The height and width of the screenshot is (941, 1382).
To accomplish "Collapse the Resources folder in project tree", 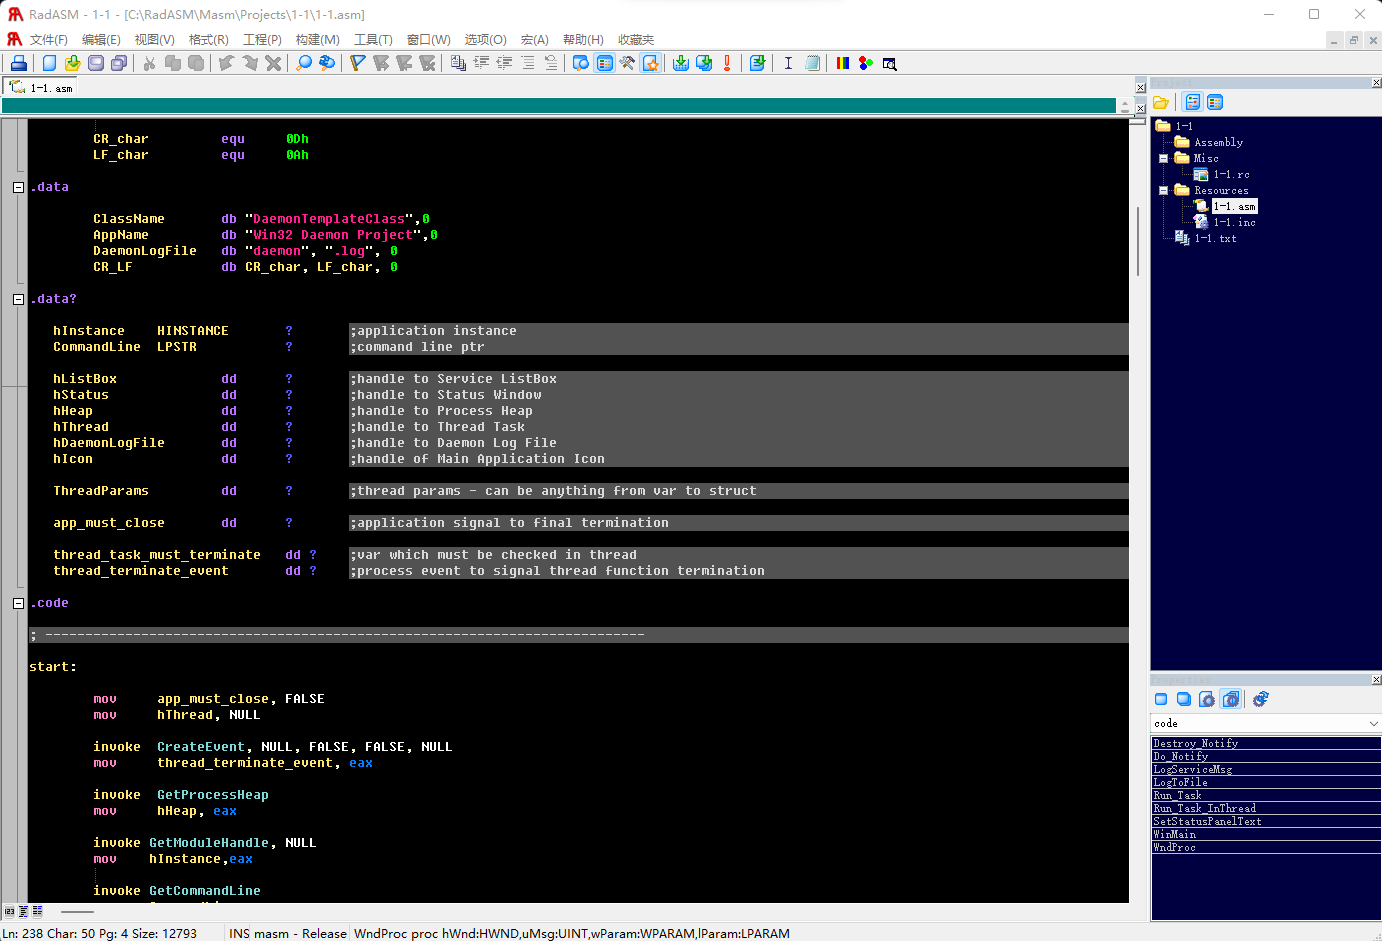I will pos(1164,190).
